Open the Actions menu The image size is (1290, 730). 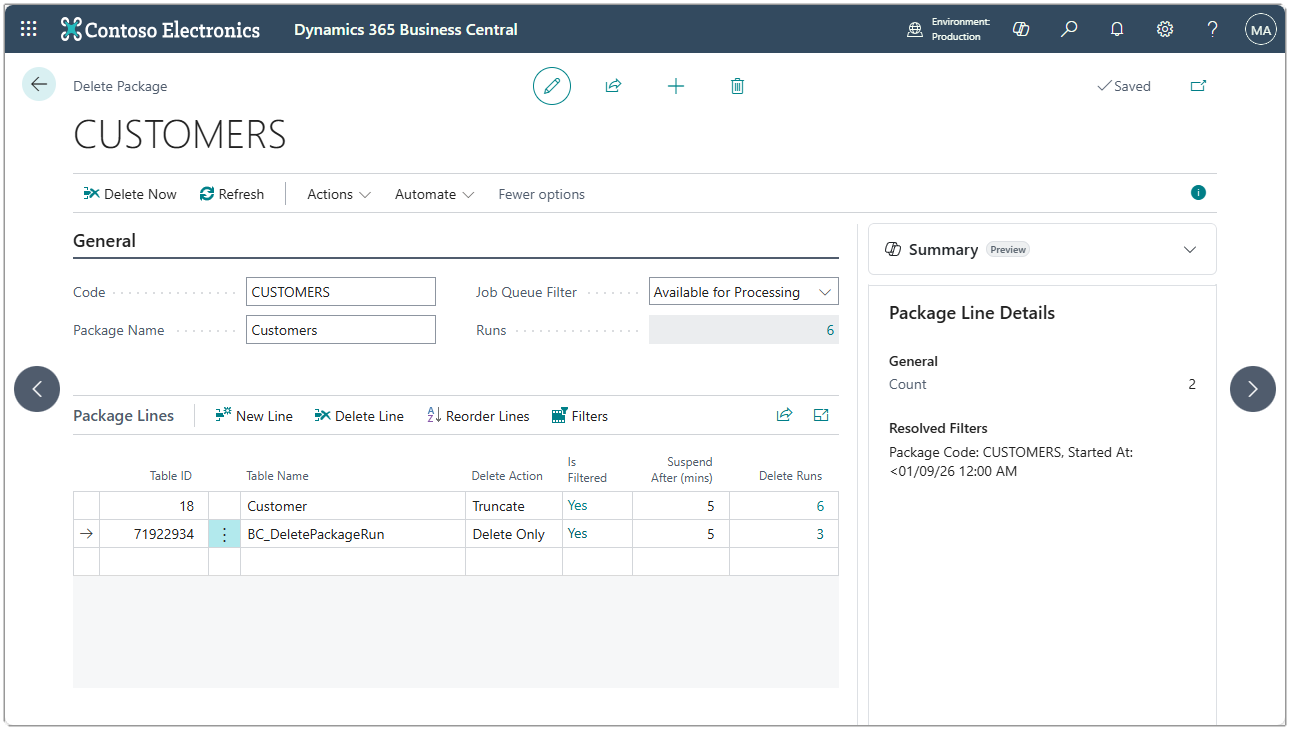click(338, 194)
